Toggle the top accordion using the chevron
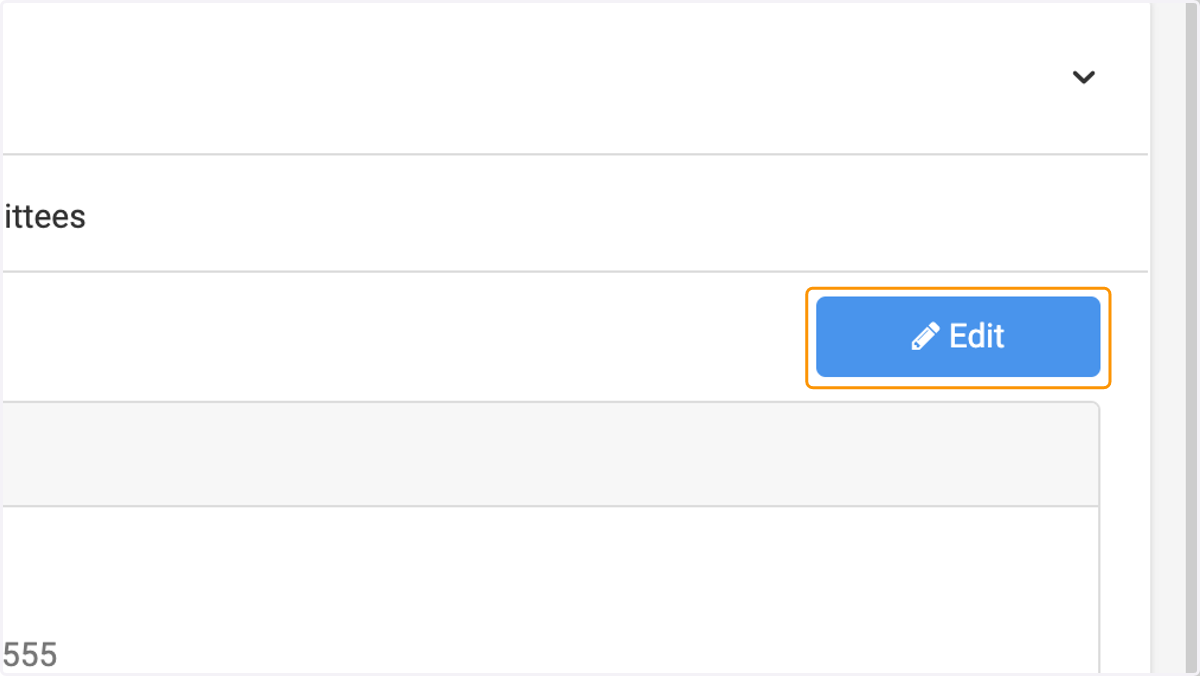 (1083, 77)
